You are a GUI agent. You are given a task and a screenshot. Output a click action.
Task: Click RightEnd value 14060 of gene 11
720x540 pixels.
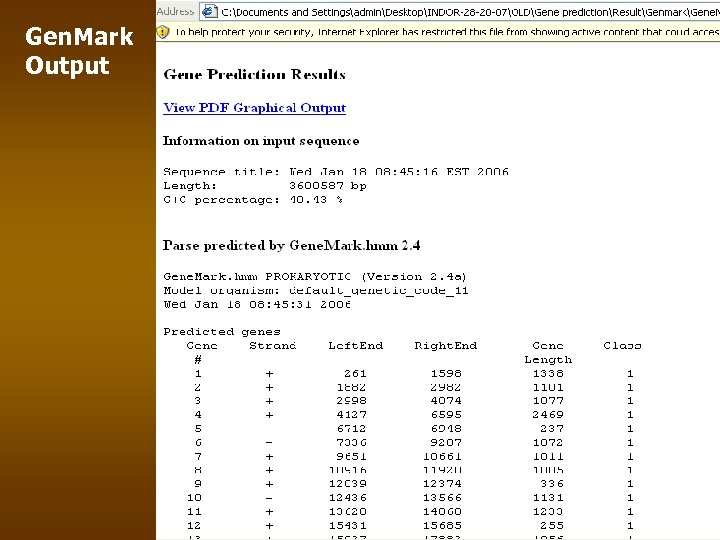(x=442, y=512)
